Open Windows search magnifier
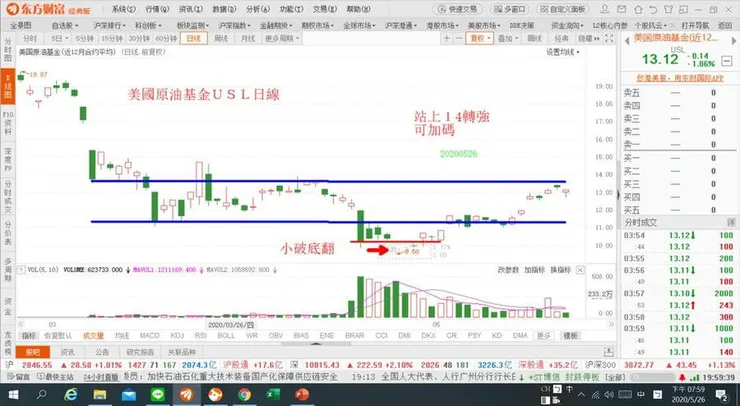 [x=42, y=394]
